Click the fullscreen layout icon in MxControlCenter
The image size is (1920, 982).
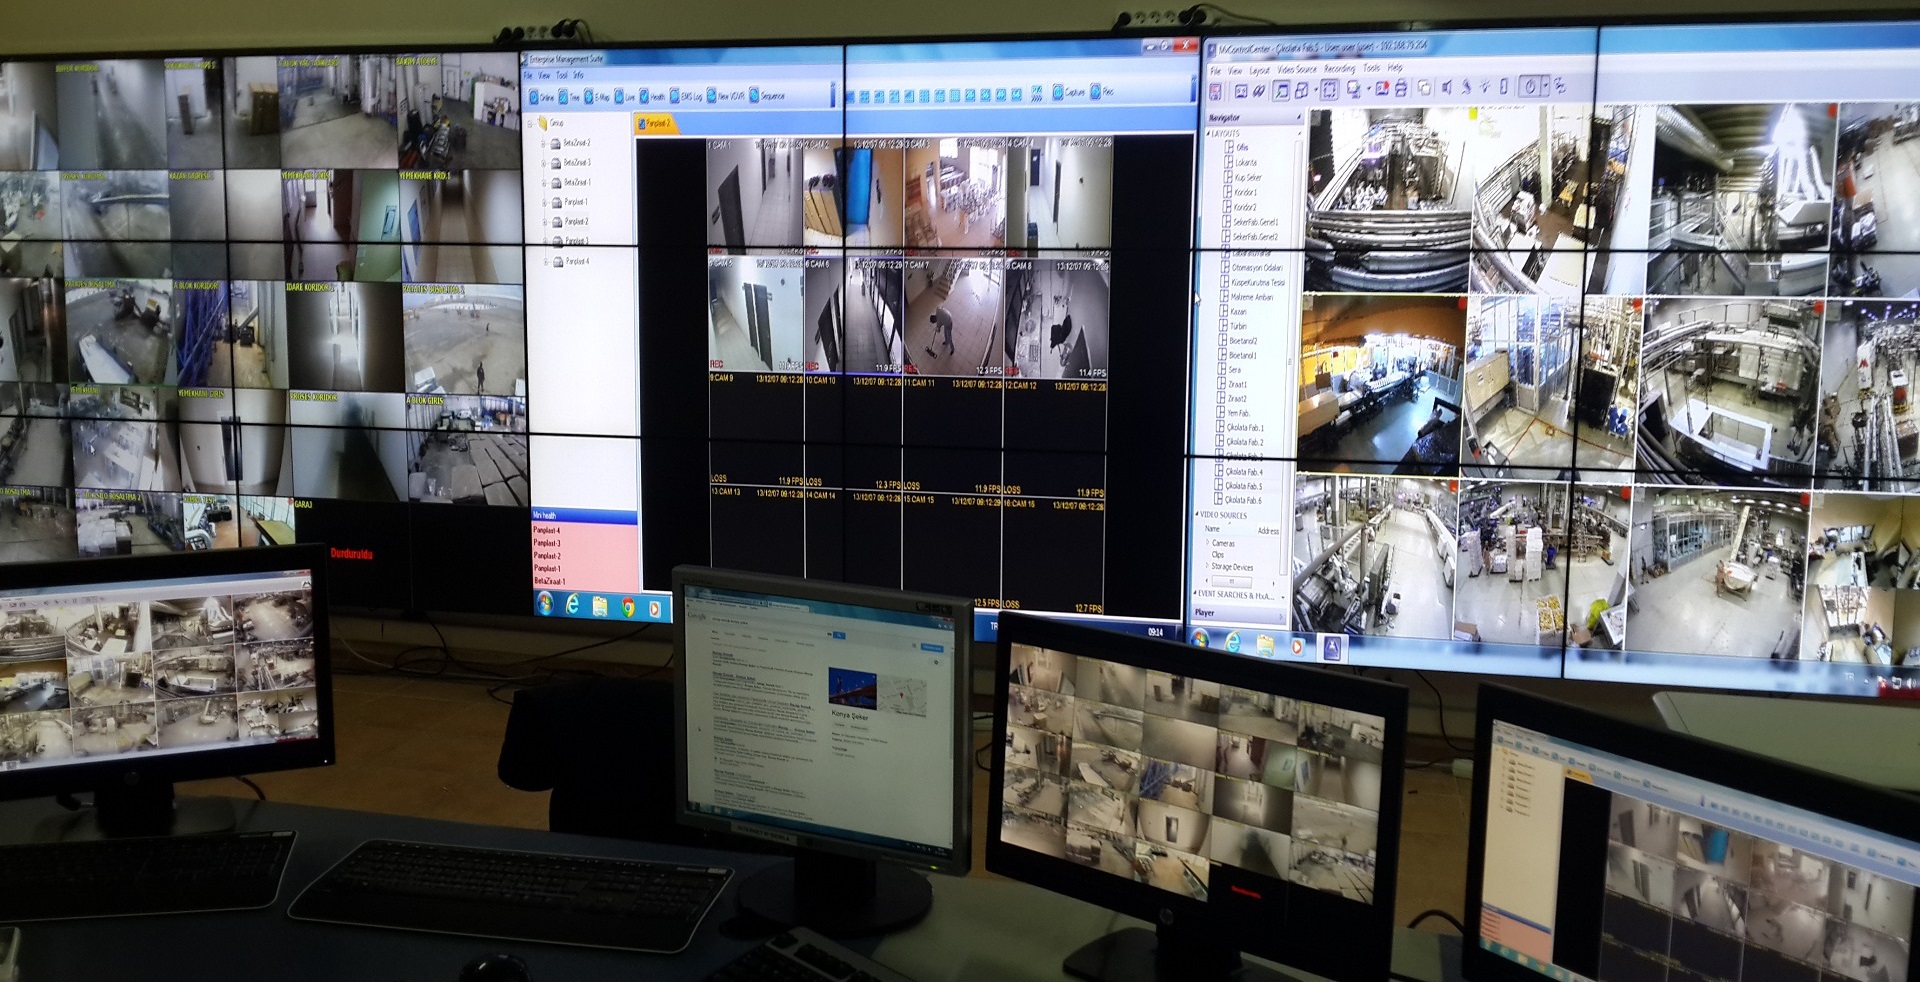click(x=1329, y=88)
